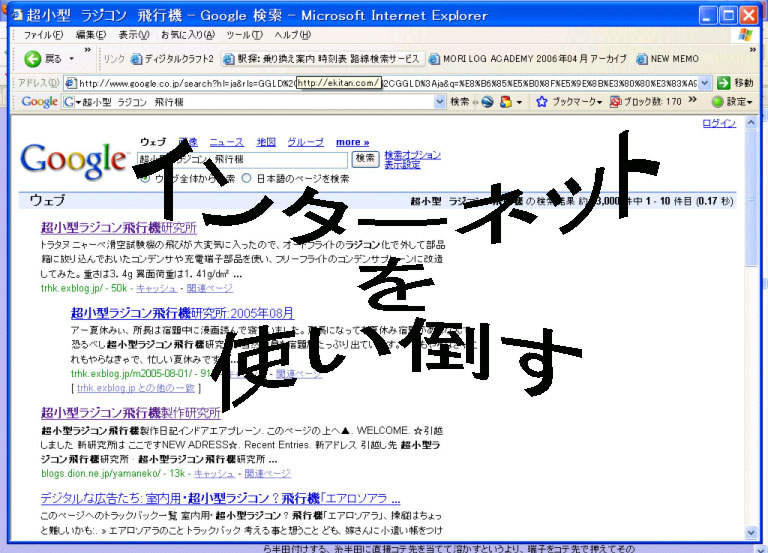This screenshot has height=553, width=768.
Task: Open the 設定 settings dropdown
Action: click(x=732, y=102)
